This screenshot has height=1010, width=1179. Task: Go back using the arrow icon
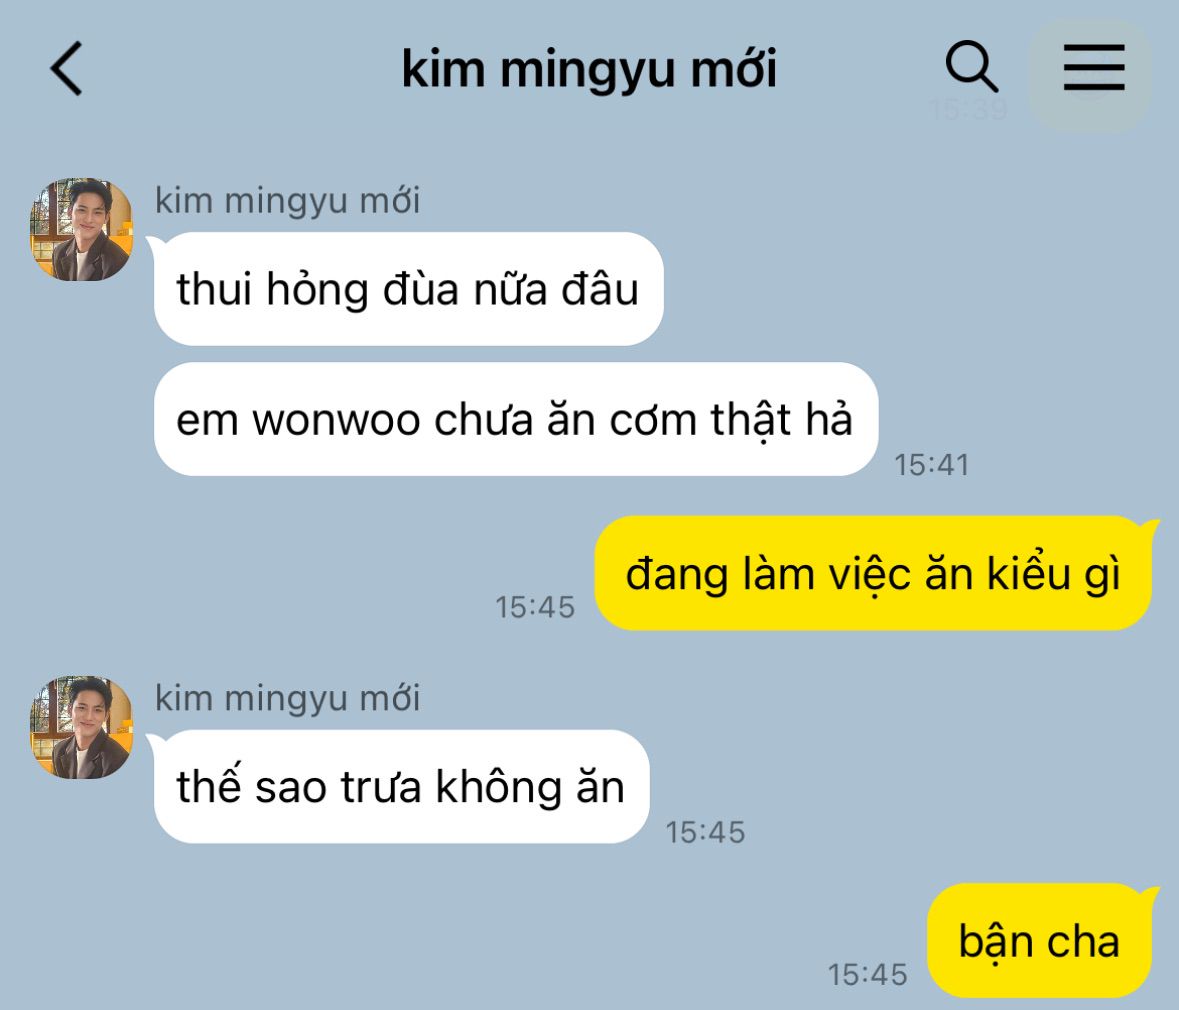click(66, 68)
